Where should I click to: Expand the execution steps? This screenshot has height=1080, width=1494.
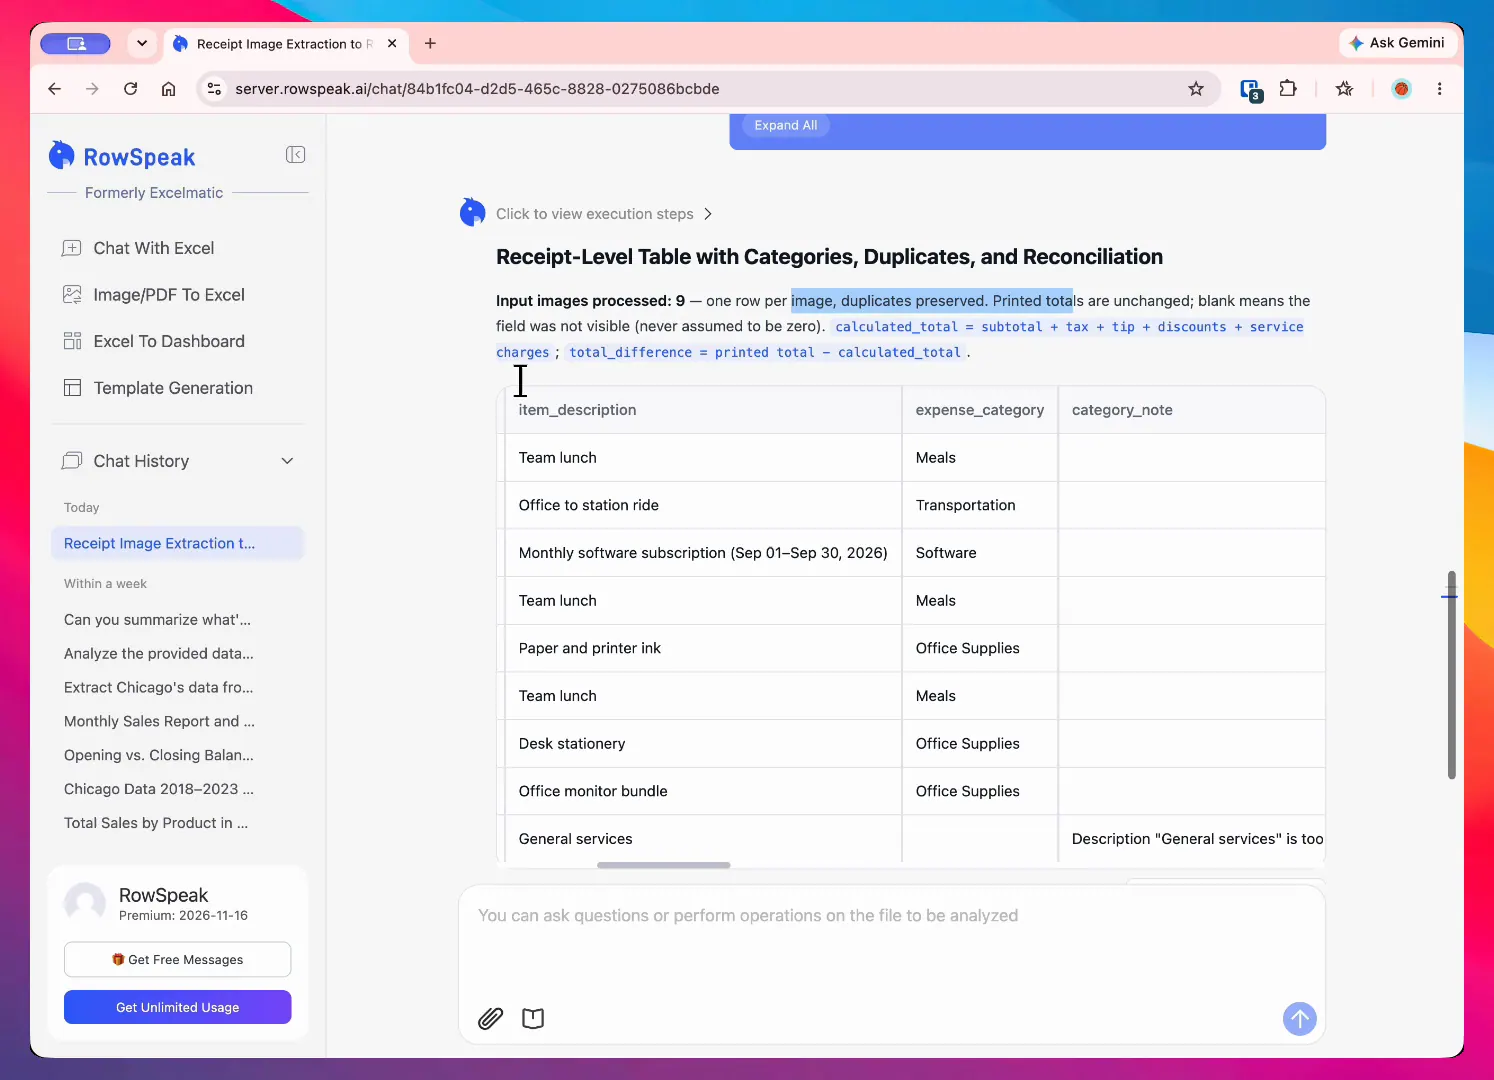coord(604,214)
